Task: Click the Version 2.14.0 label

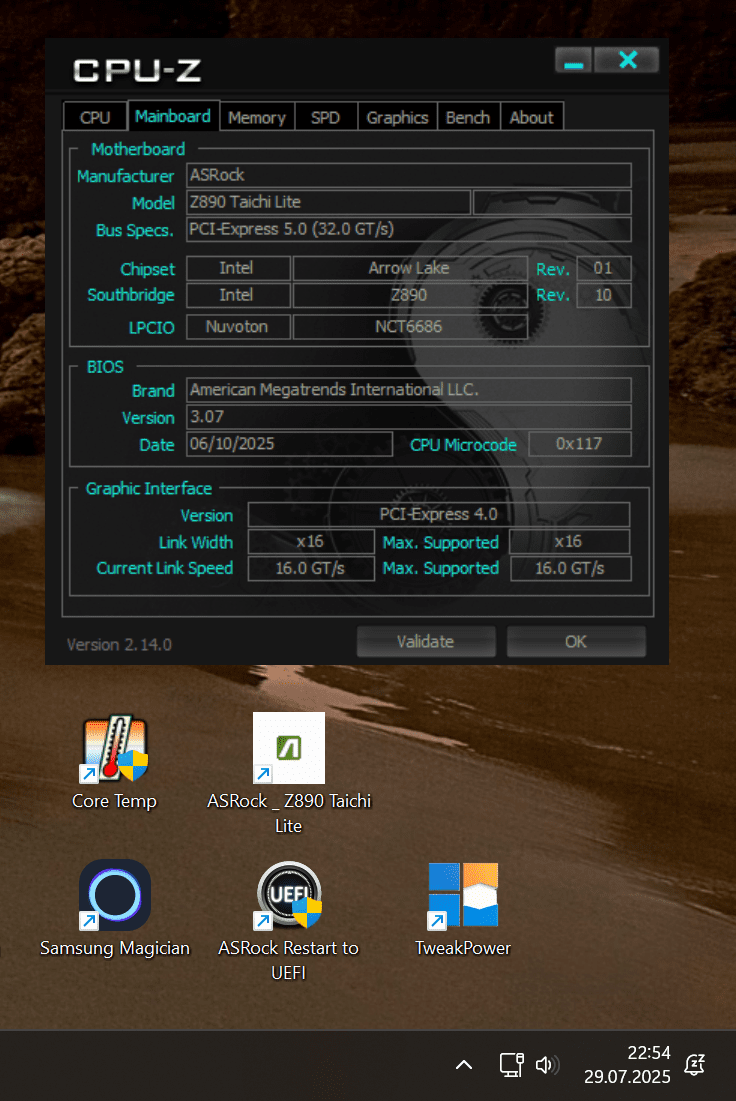Action: [x=119, y=645]
